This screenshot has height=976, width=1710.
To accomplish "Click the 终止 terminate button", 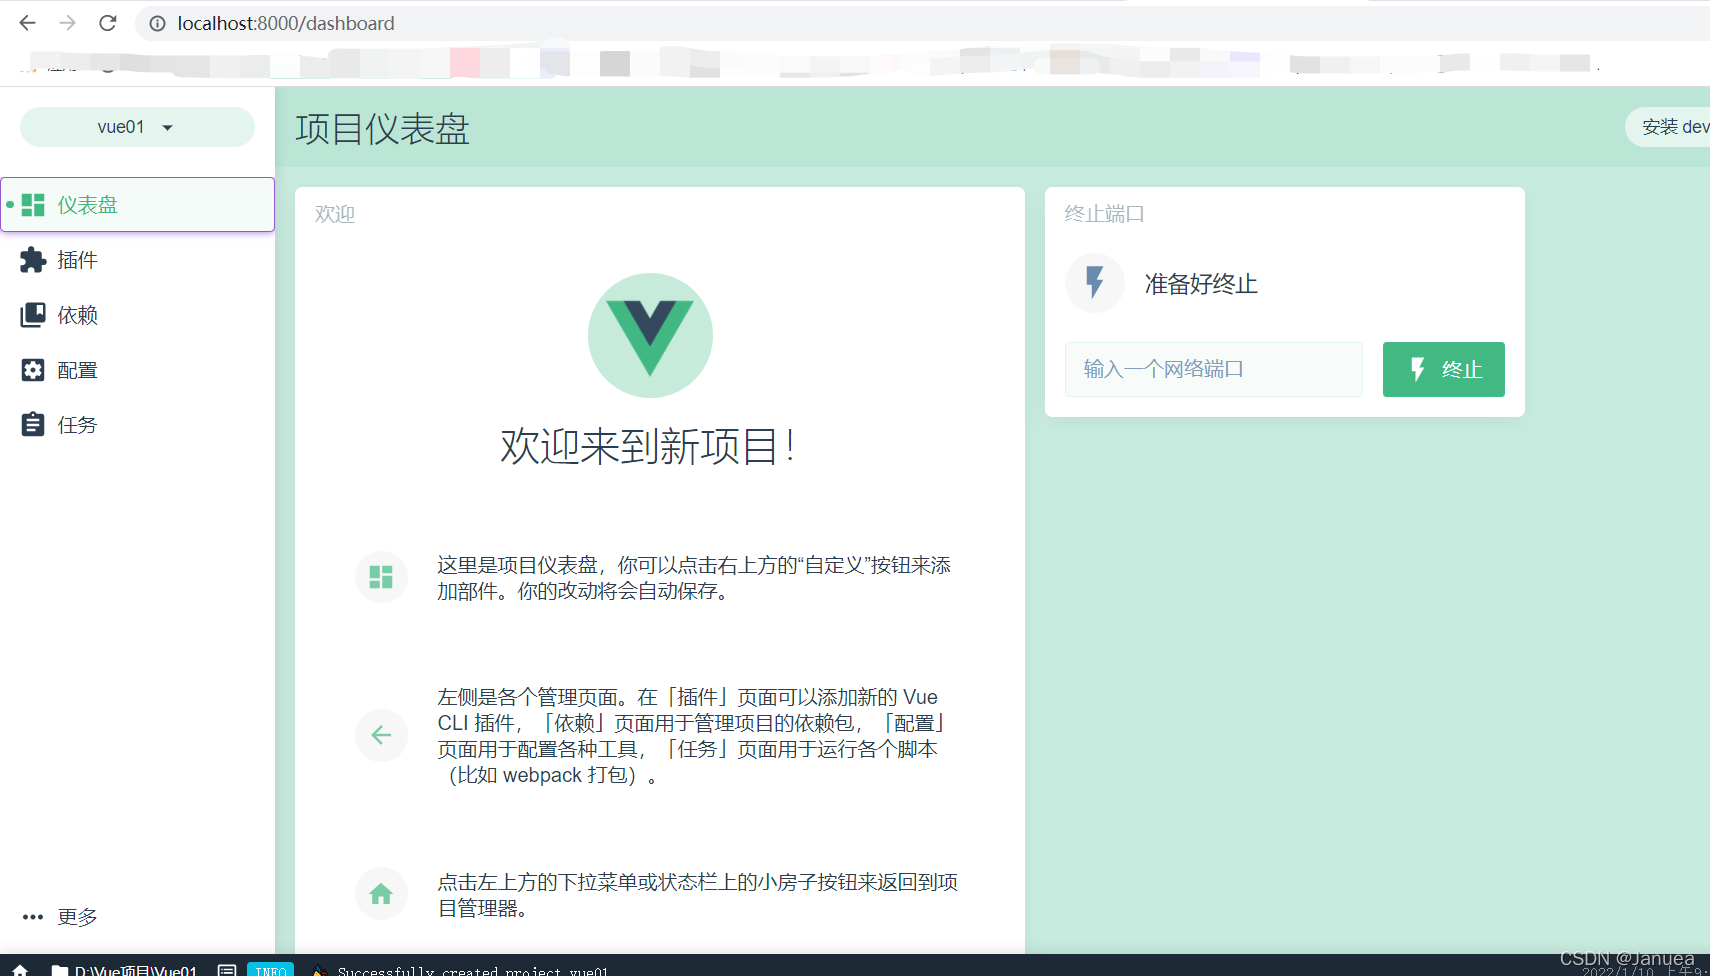I will [1443, 369].
